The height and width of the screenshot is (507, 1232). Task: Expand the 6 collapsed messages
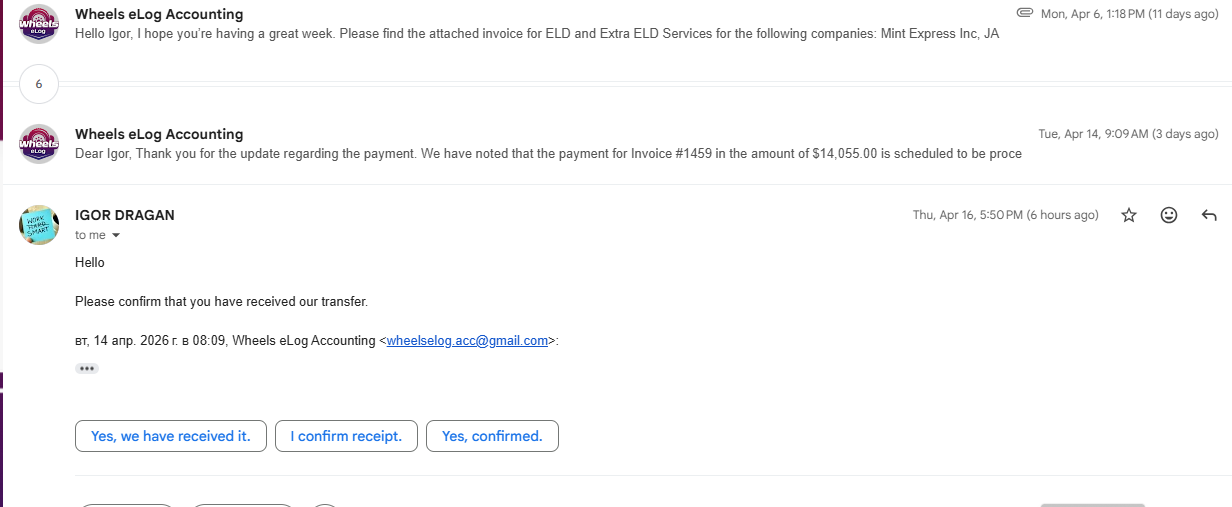[39, 85]
